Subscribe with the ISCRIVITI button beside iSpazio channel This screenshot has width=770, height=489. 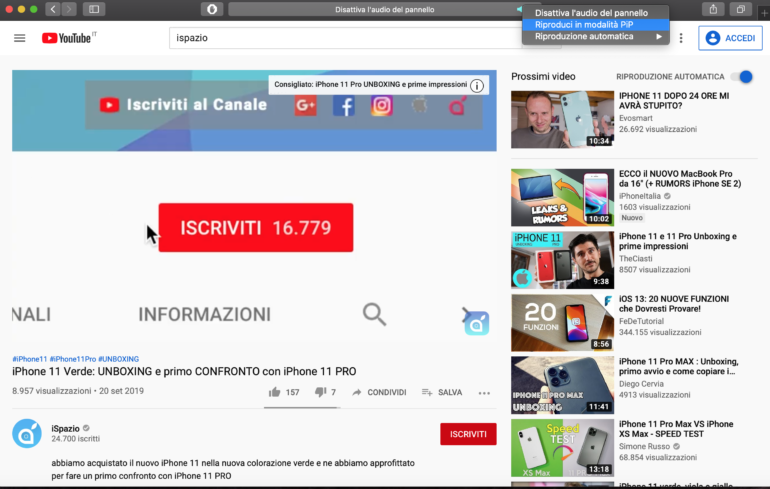pos(468,434)
